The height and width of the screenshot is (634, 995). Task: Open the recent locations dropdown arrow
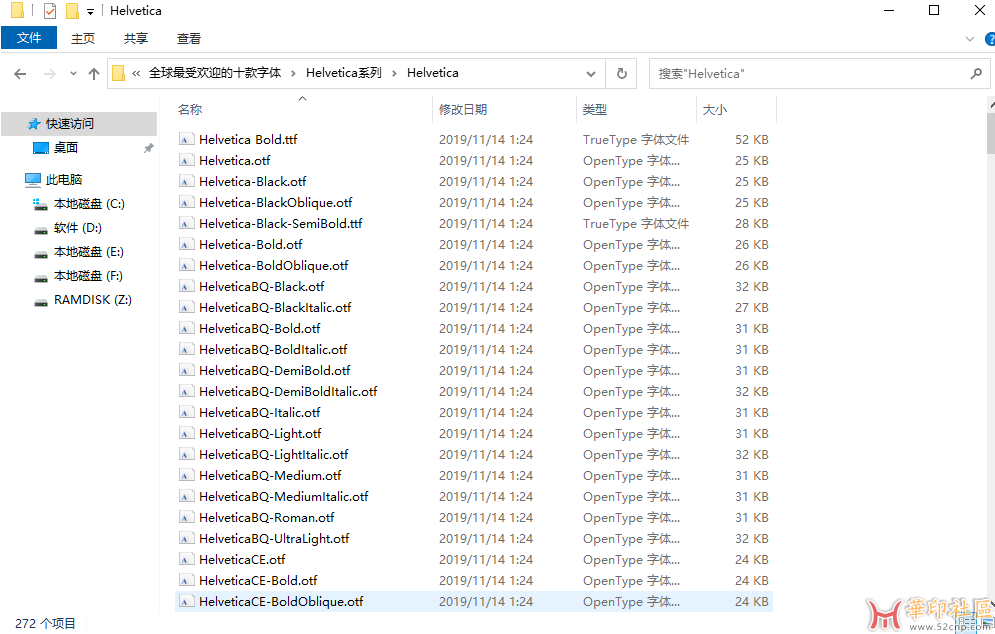coord(73,74)
